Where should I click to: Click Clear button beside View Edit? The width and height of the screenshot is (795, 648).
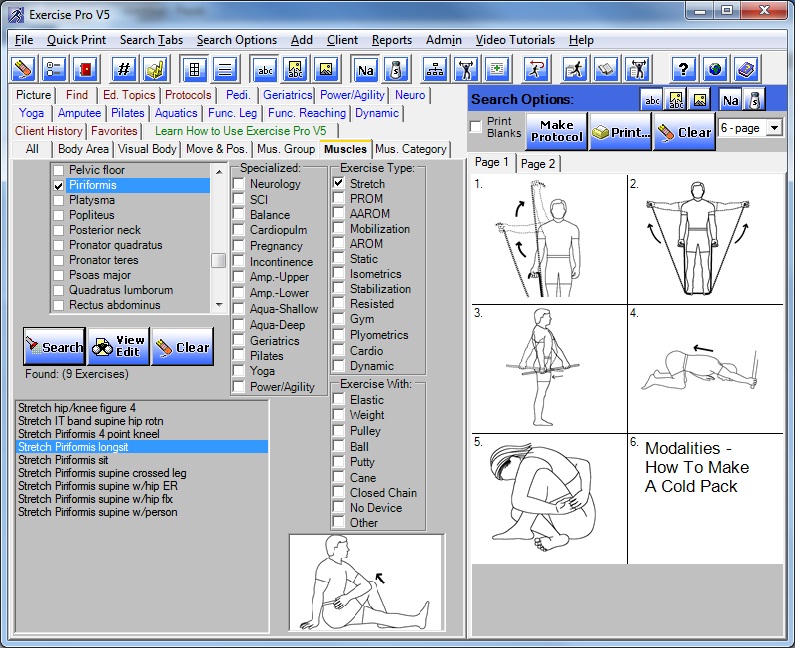(x=183, y=346)
